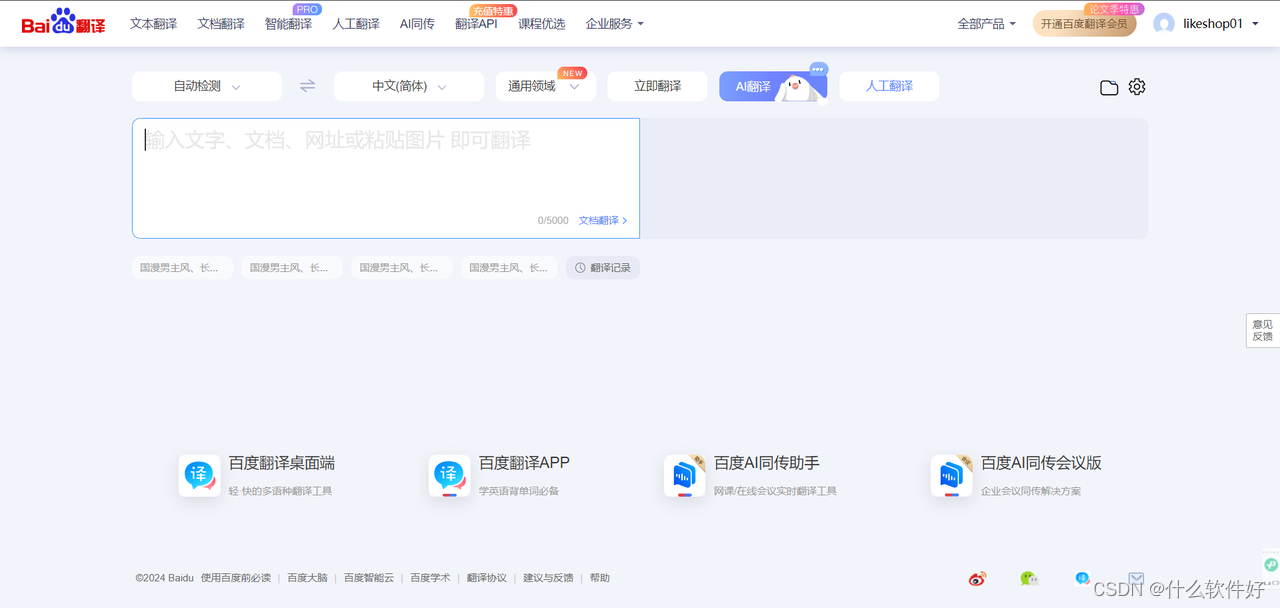Open the AI同传 nav item

[x=417, y=24]
